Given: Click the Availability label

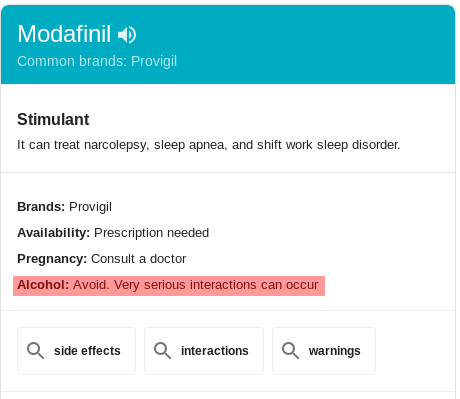Looking at the screenshot, I should tap(54, 233).
